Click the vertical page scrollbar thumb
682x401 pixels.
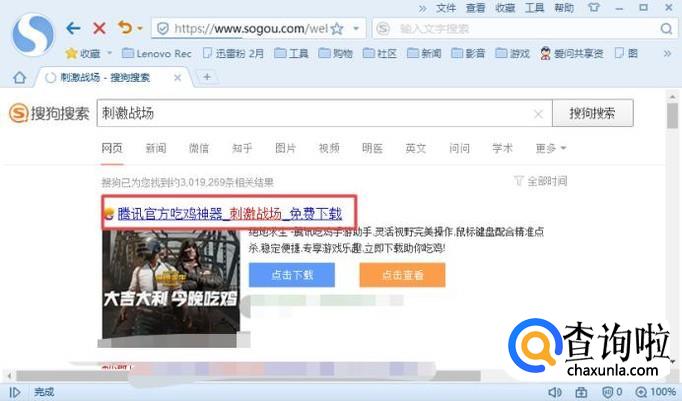672,116
